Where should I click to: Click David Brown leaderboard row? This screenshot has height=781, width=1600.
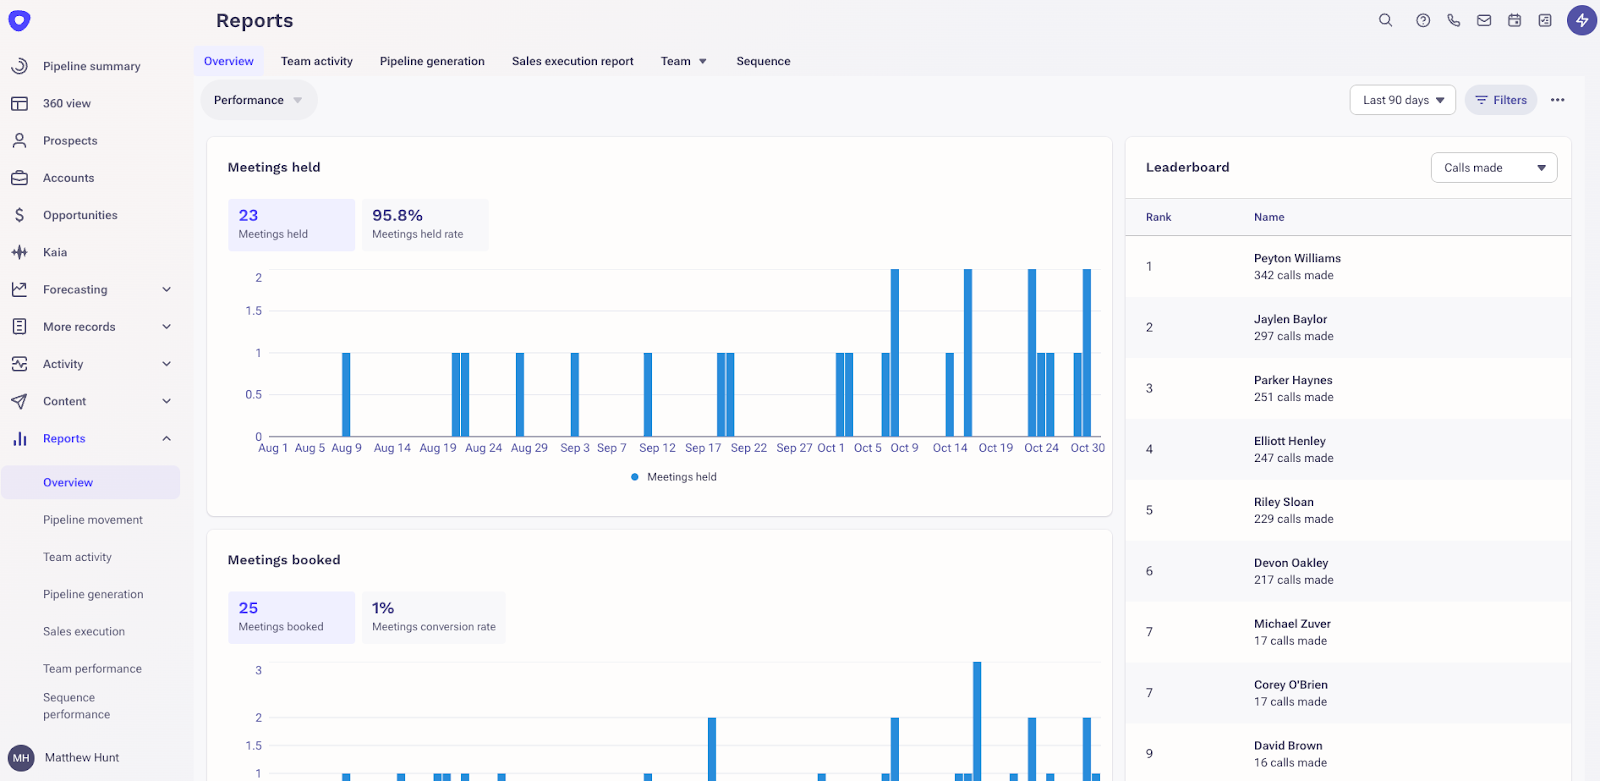tap(1348, 753)
